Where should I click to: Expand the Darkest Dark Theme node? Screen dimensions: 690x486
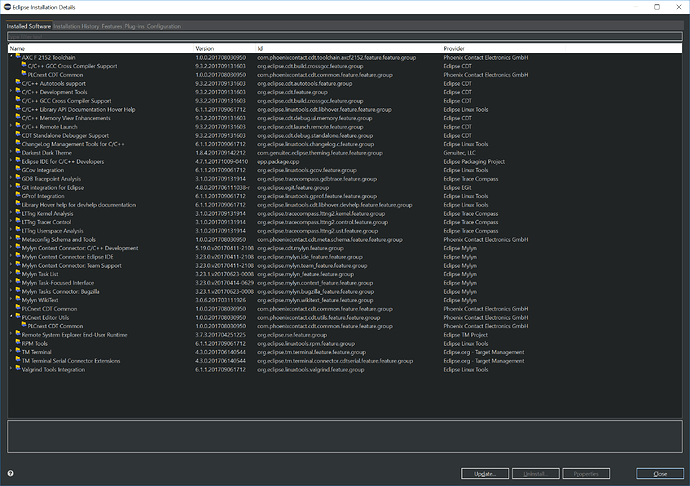11,152
